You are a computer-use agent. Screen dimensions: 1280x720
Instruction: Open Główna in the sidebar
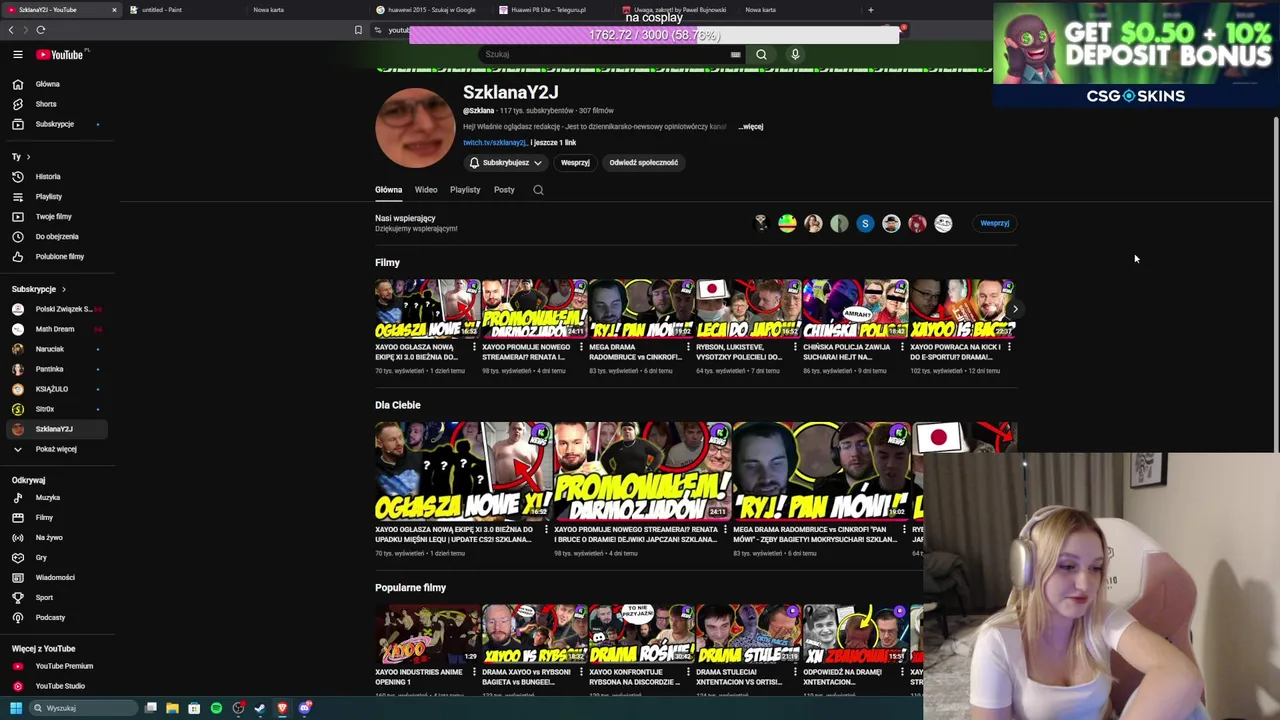tap(47, 84)
